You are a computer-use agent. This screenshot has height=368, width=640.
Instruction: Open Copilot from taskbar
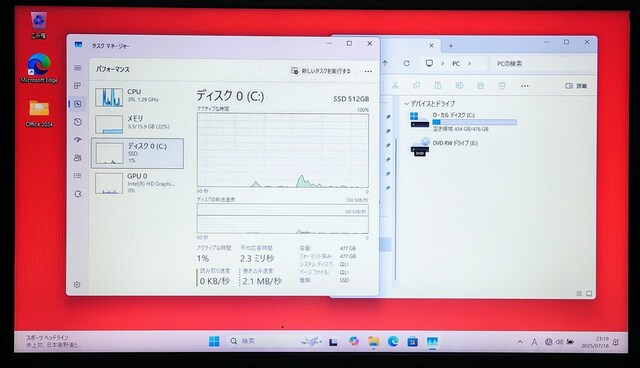tap(353, 341)
